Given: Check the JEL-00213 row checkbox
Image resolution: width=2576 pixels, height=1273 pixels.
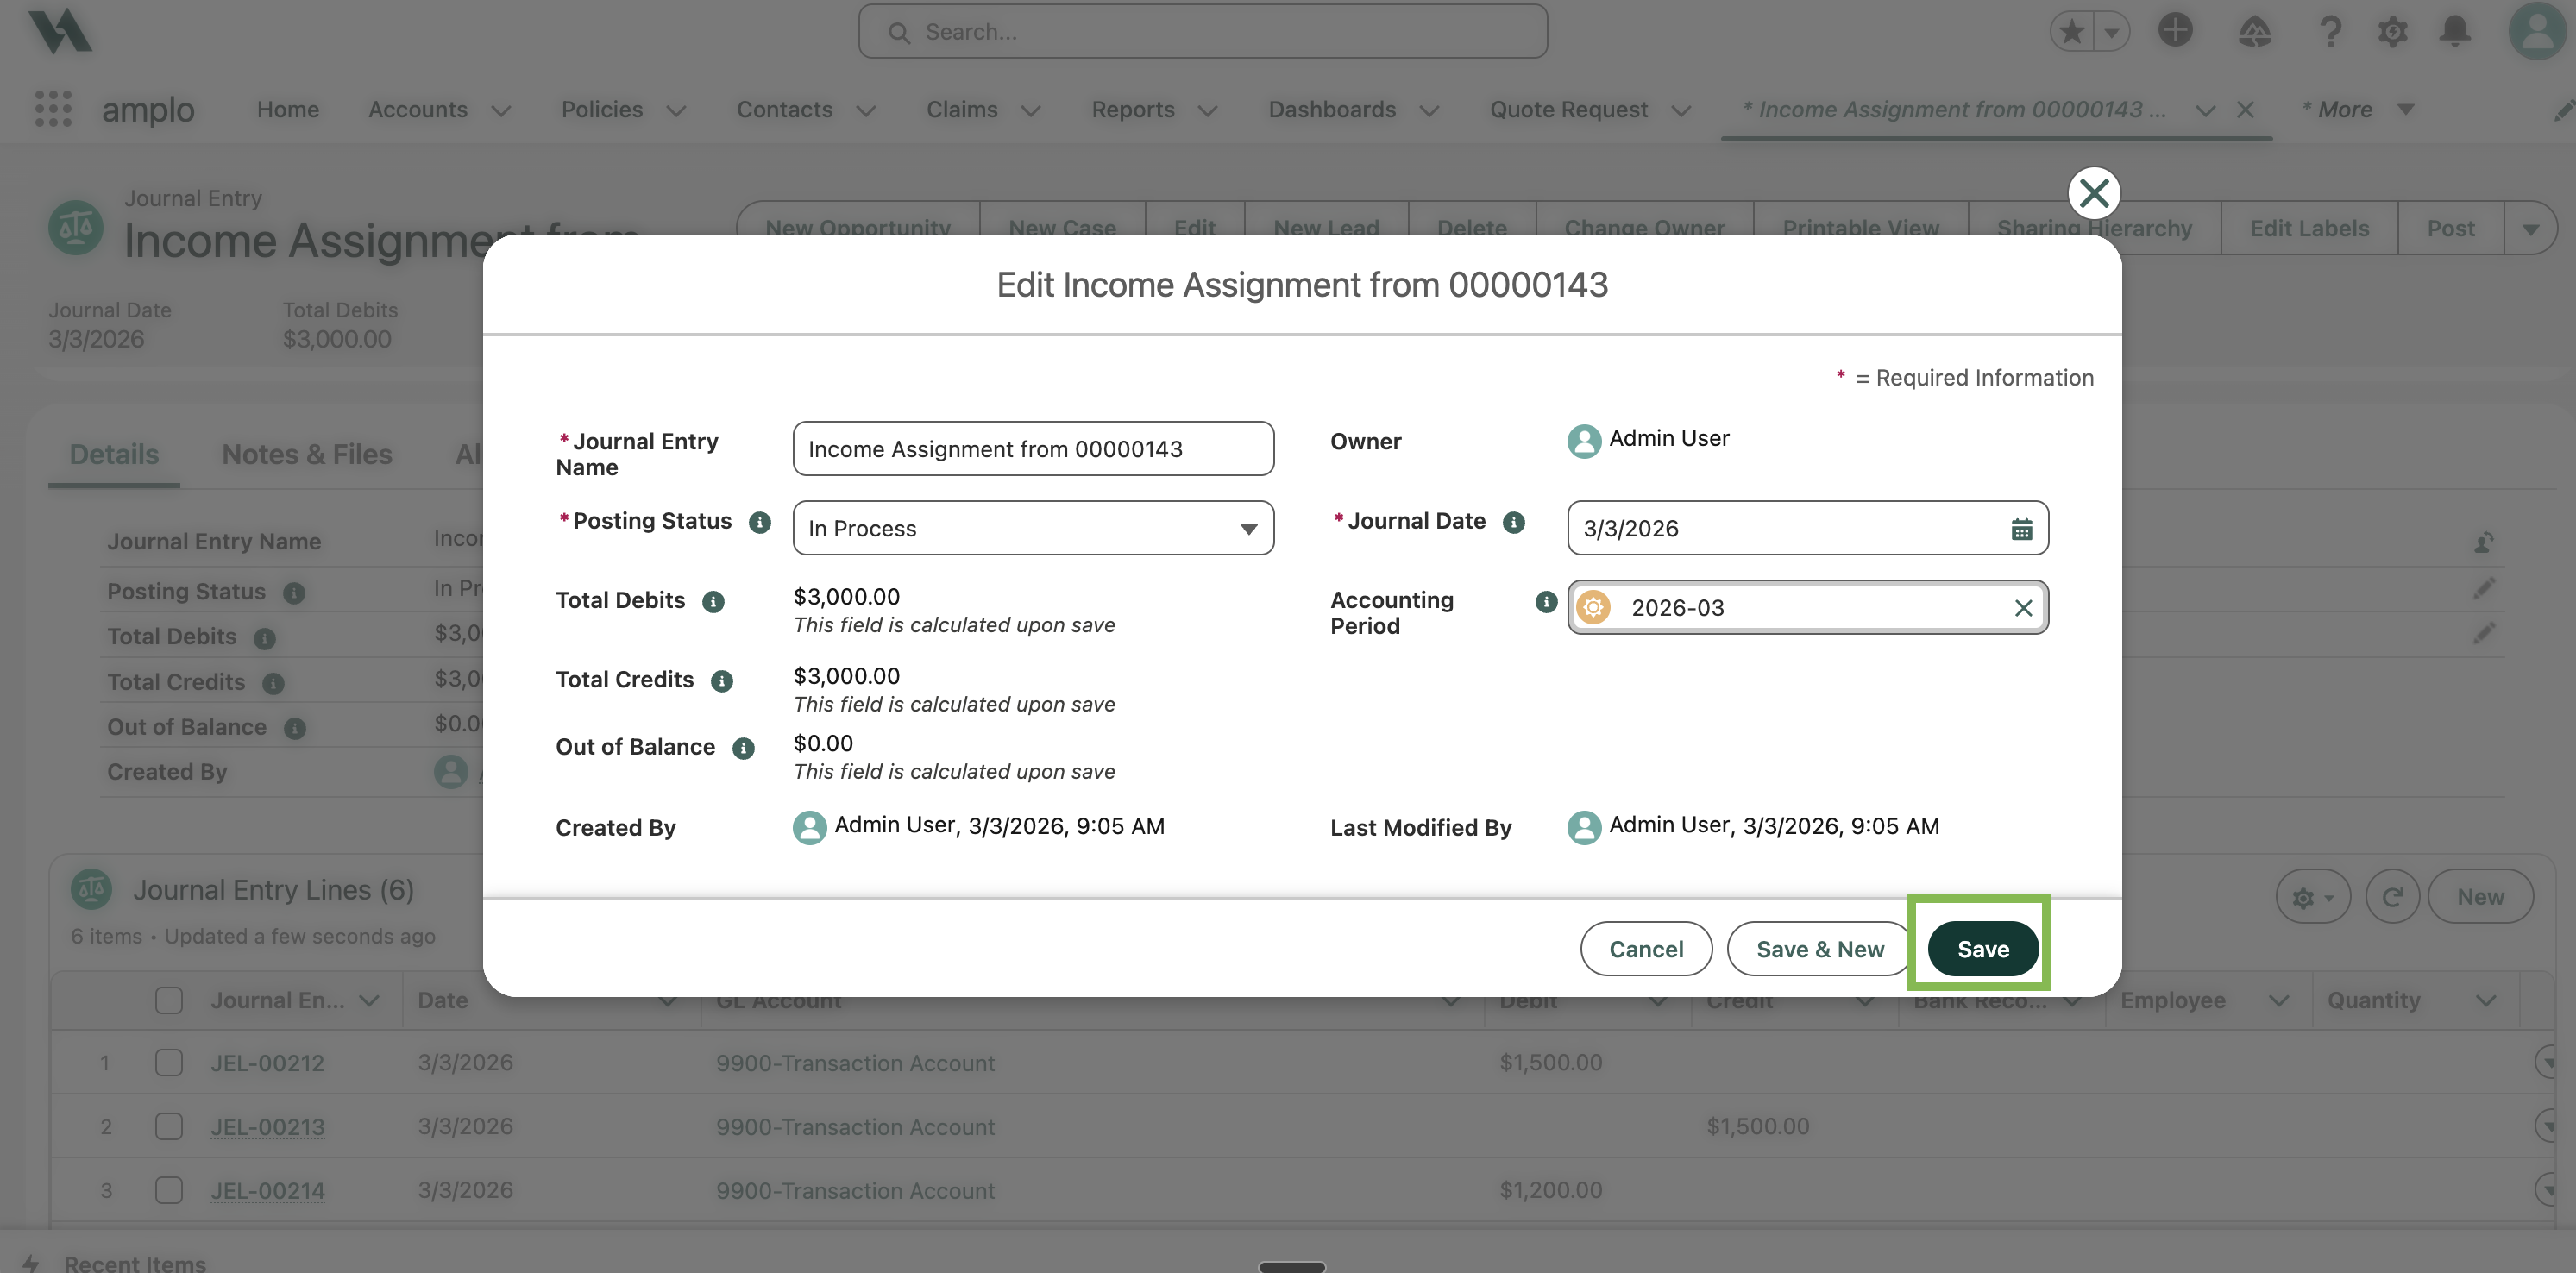Looking at the screenshot, I should [169, 1126].
